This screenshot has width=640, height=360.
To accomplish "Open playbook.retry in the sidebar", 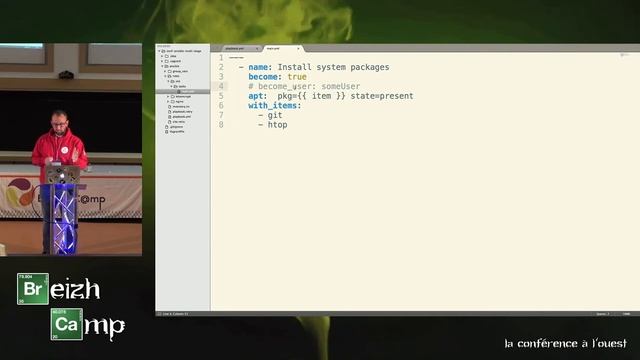I will click(x=182, y=111).
